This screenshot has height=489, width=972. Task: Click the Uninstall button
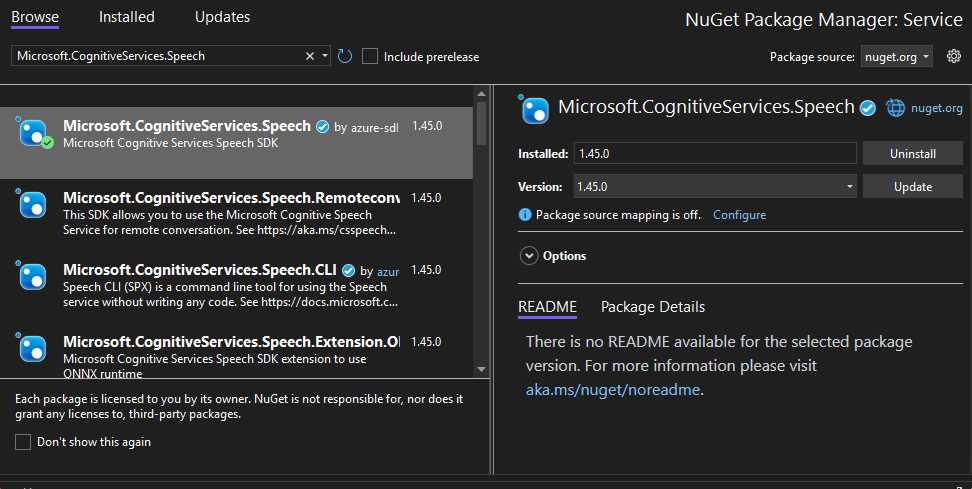click(x=912, y=154)
